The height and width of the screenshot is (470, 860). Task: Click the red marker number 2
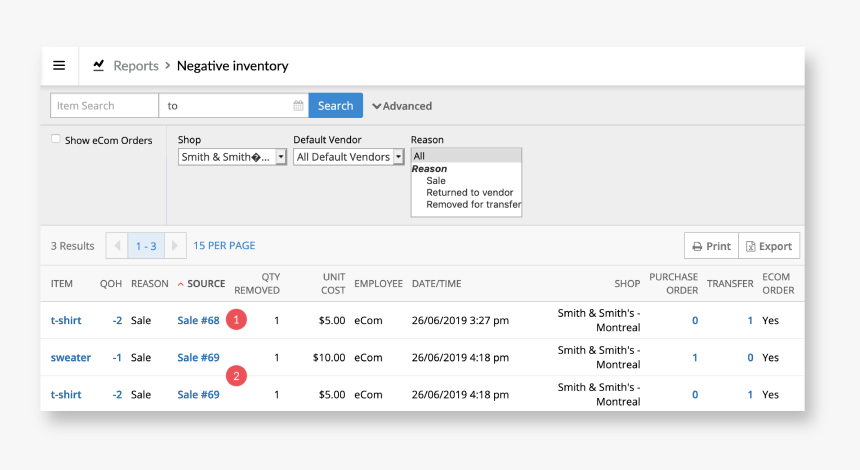point(236,376)
